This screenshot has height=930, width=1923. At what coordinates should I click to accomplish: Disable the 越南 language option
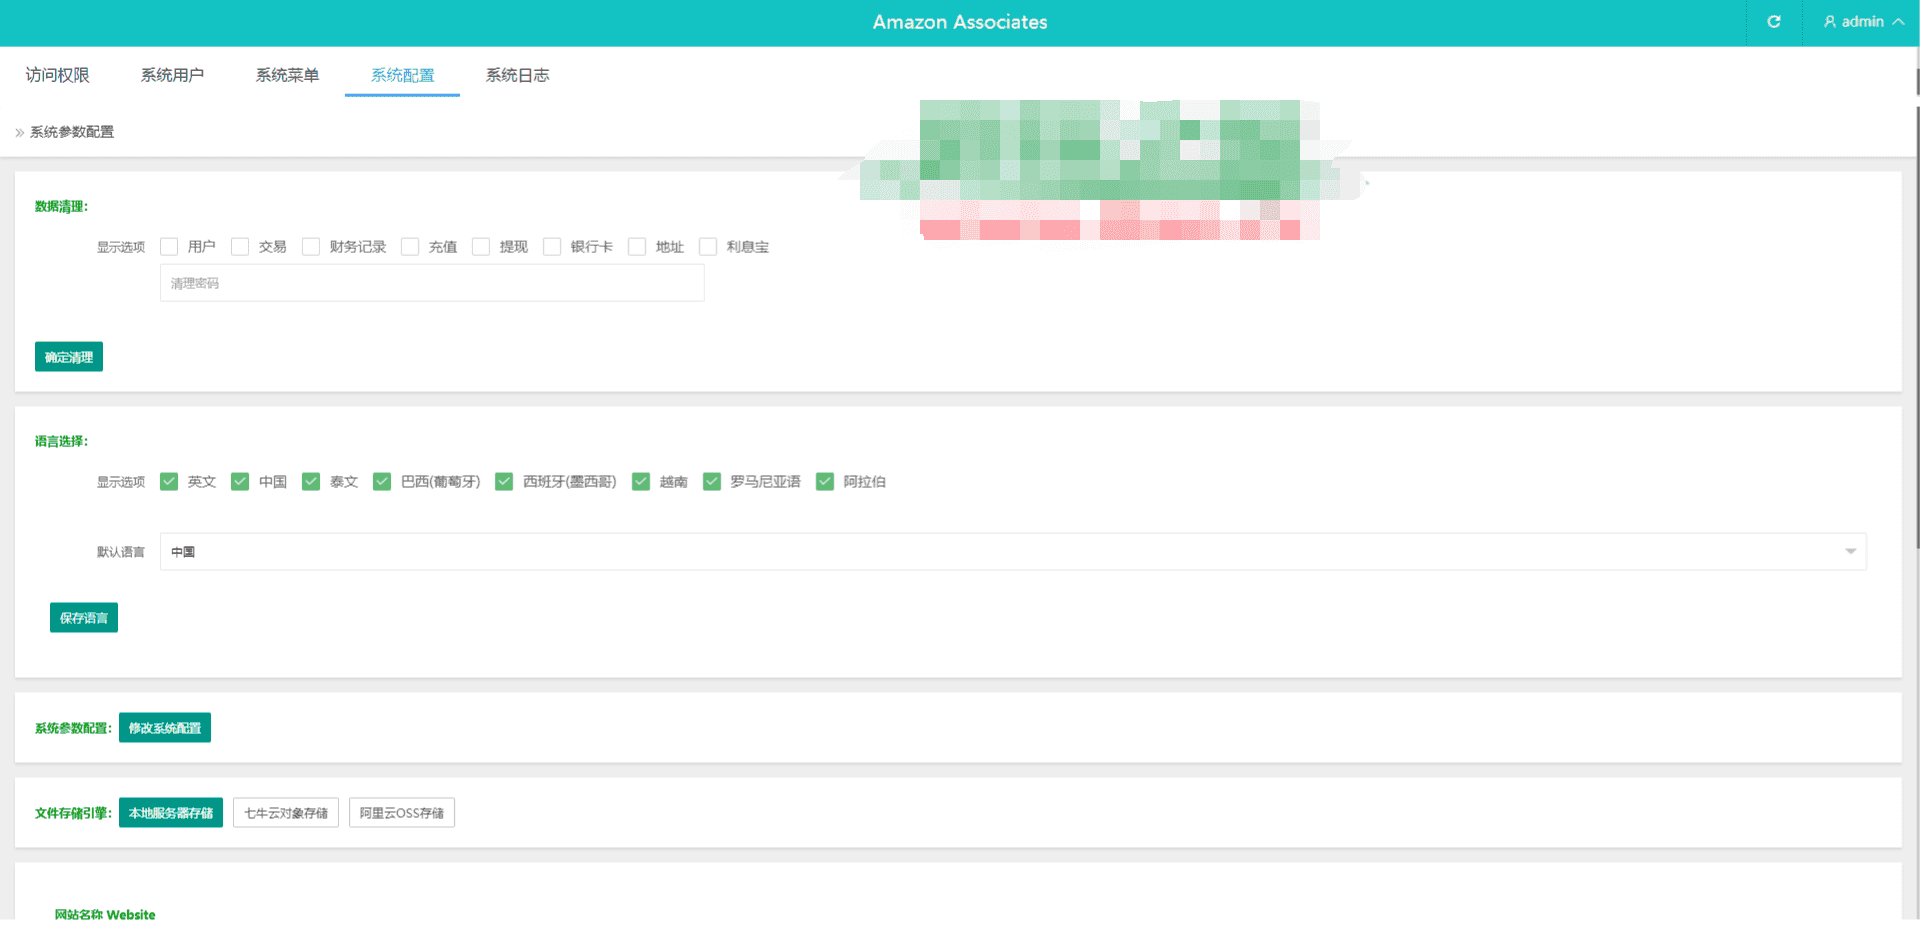(641, 482)
